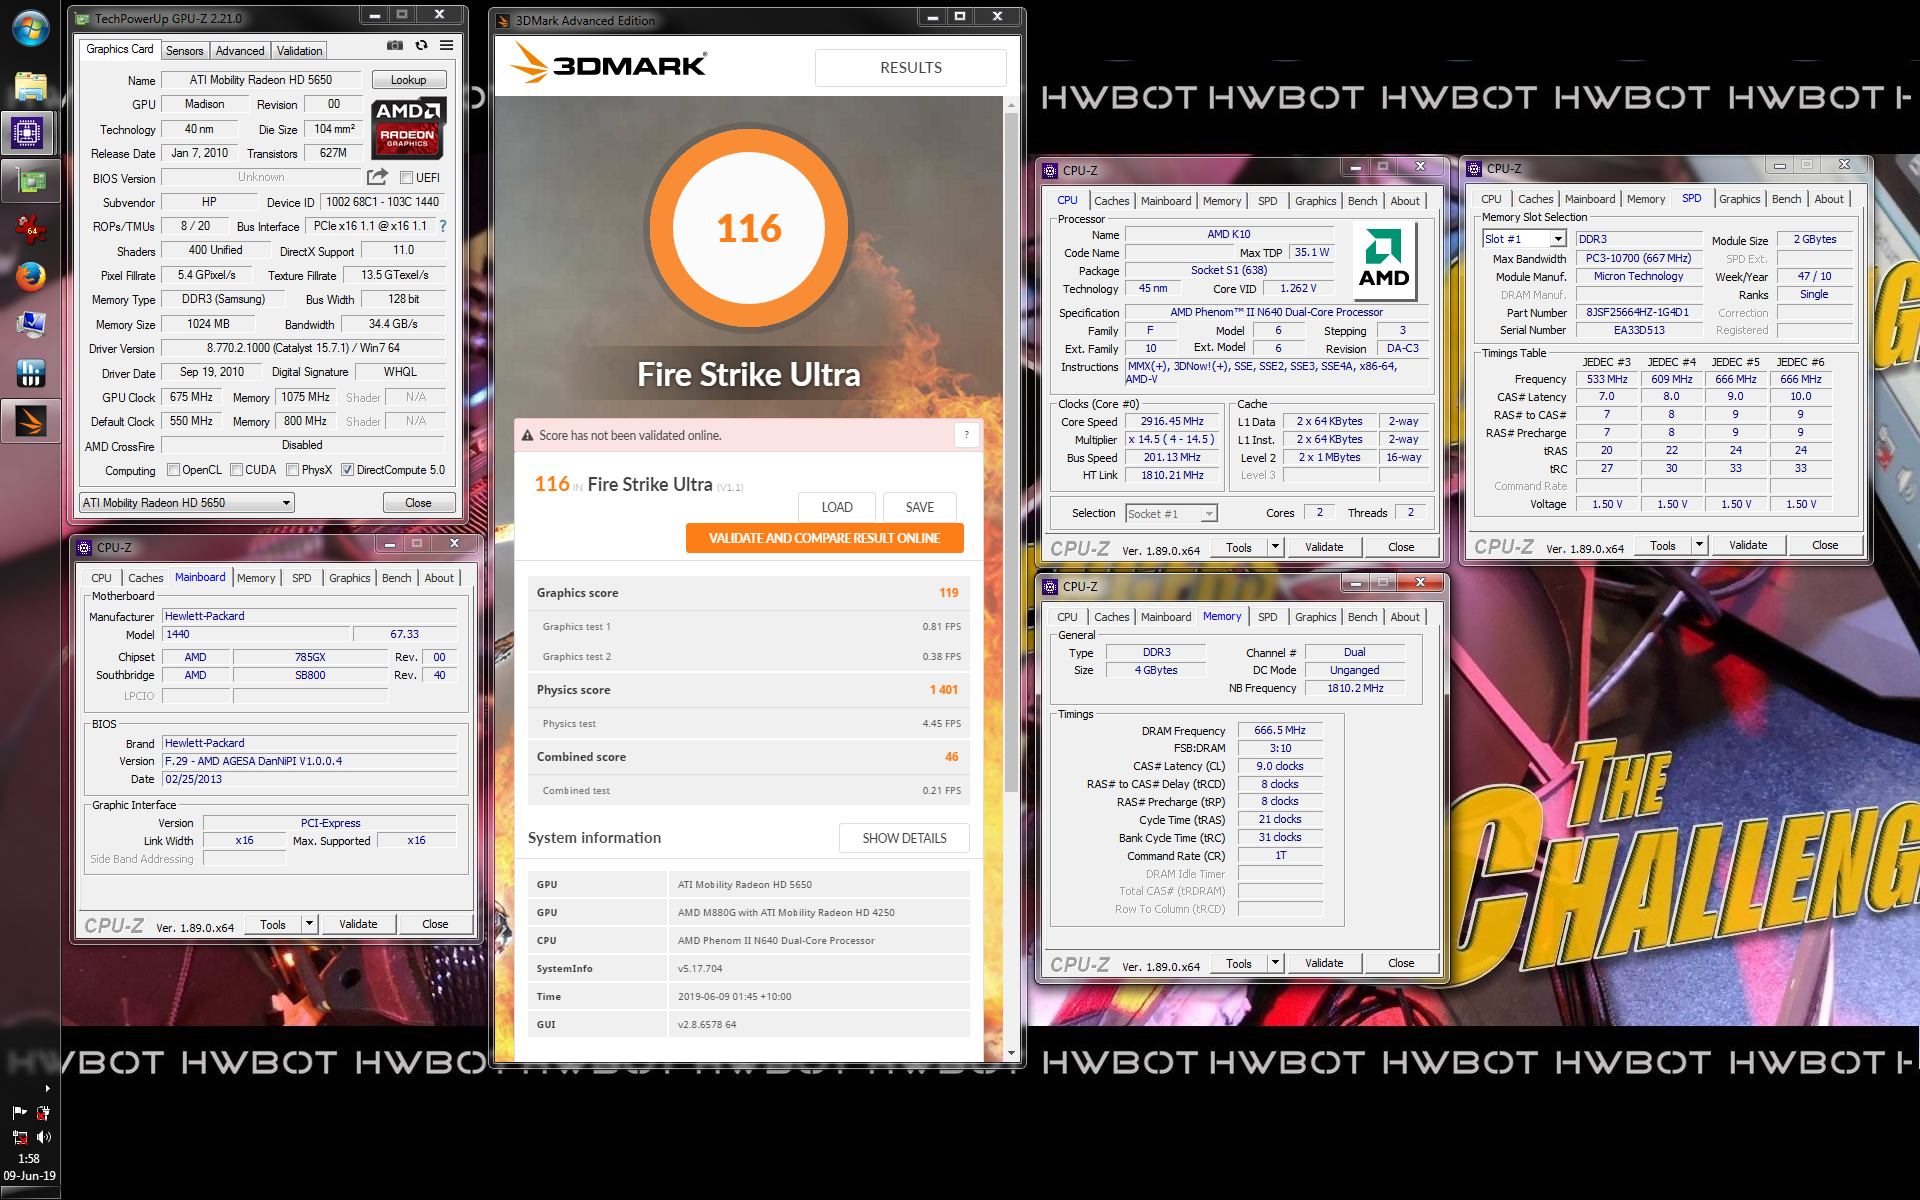1920x1200 pixels.
Task: Click the warning triangle beside validation message
Action: tap(528, 436)
